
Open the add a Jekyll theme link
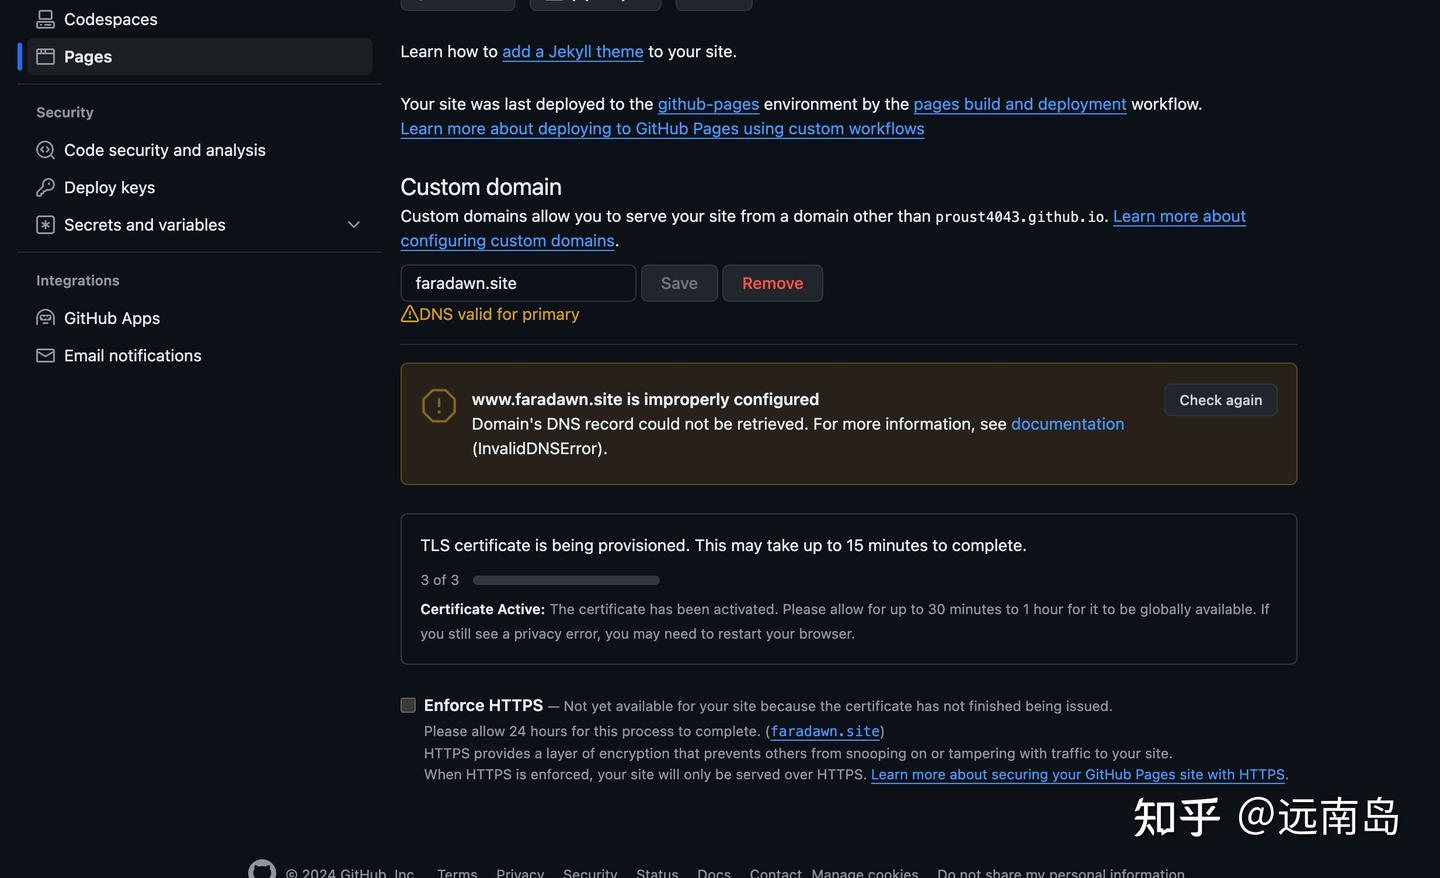click(x=572, y=51)
